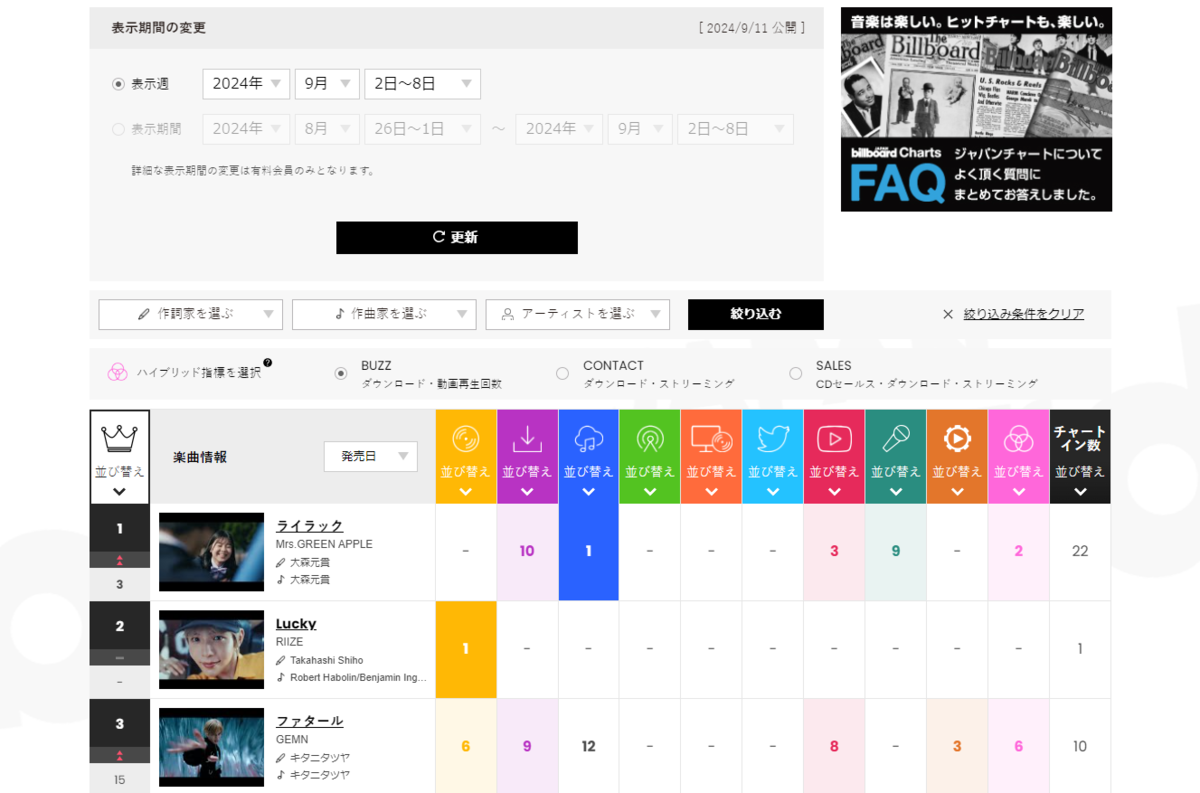
Task: Sort by YouTube video icon column
Action: [834, 457]
